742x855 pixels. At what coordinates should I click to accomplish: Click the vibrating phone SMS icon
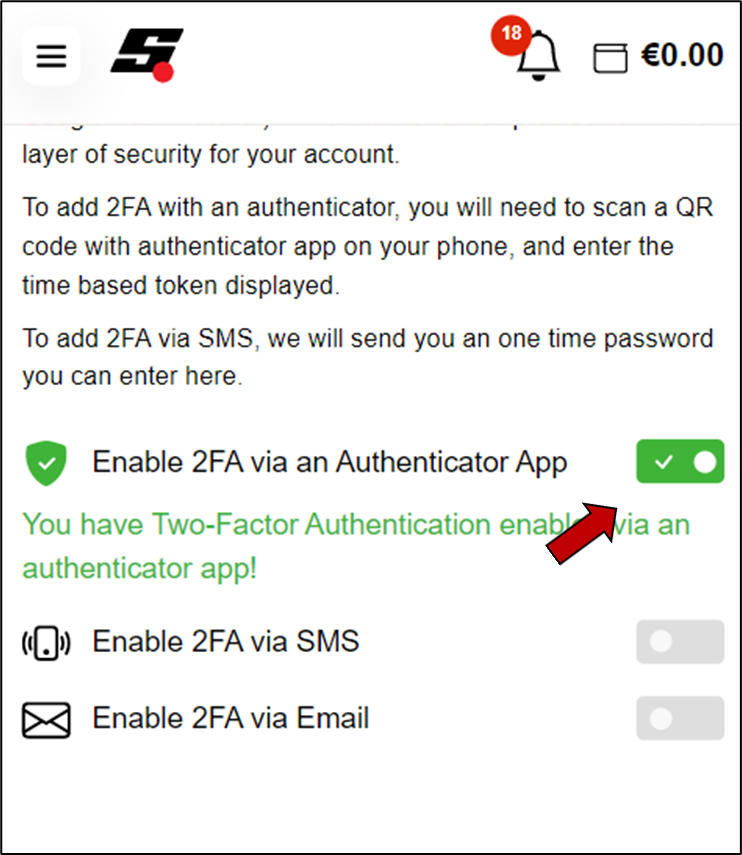pyautogui.click(x=46, y=642)
